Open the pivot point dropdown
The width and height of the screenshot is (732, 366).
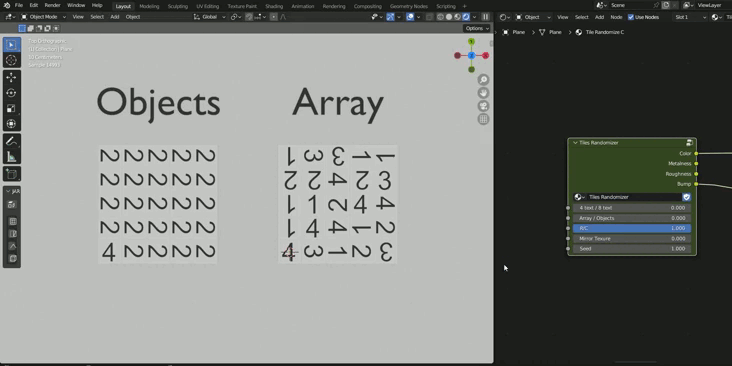[235, 17]
